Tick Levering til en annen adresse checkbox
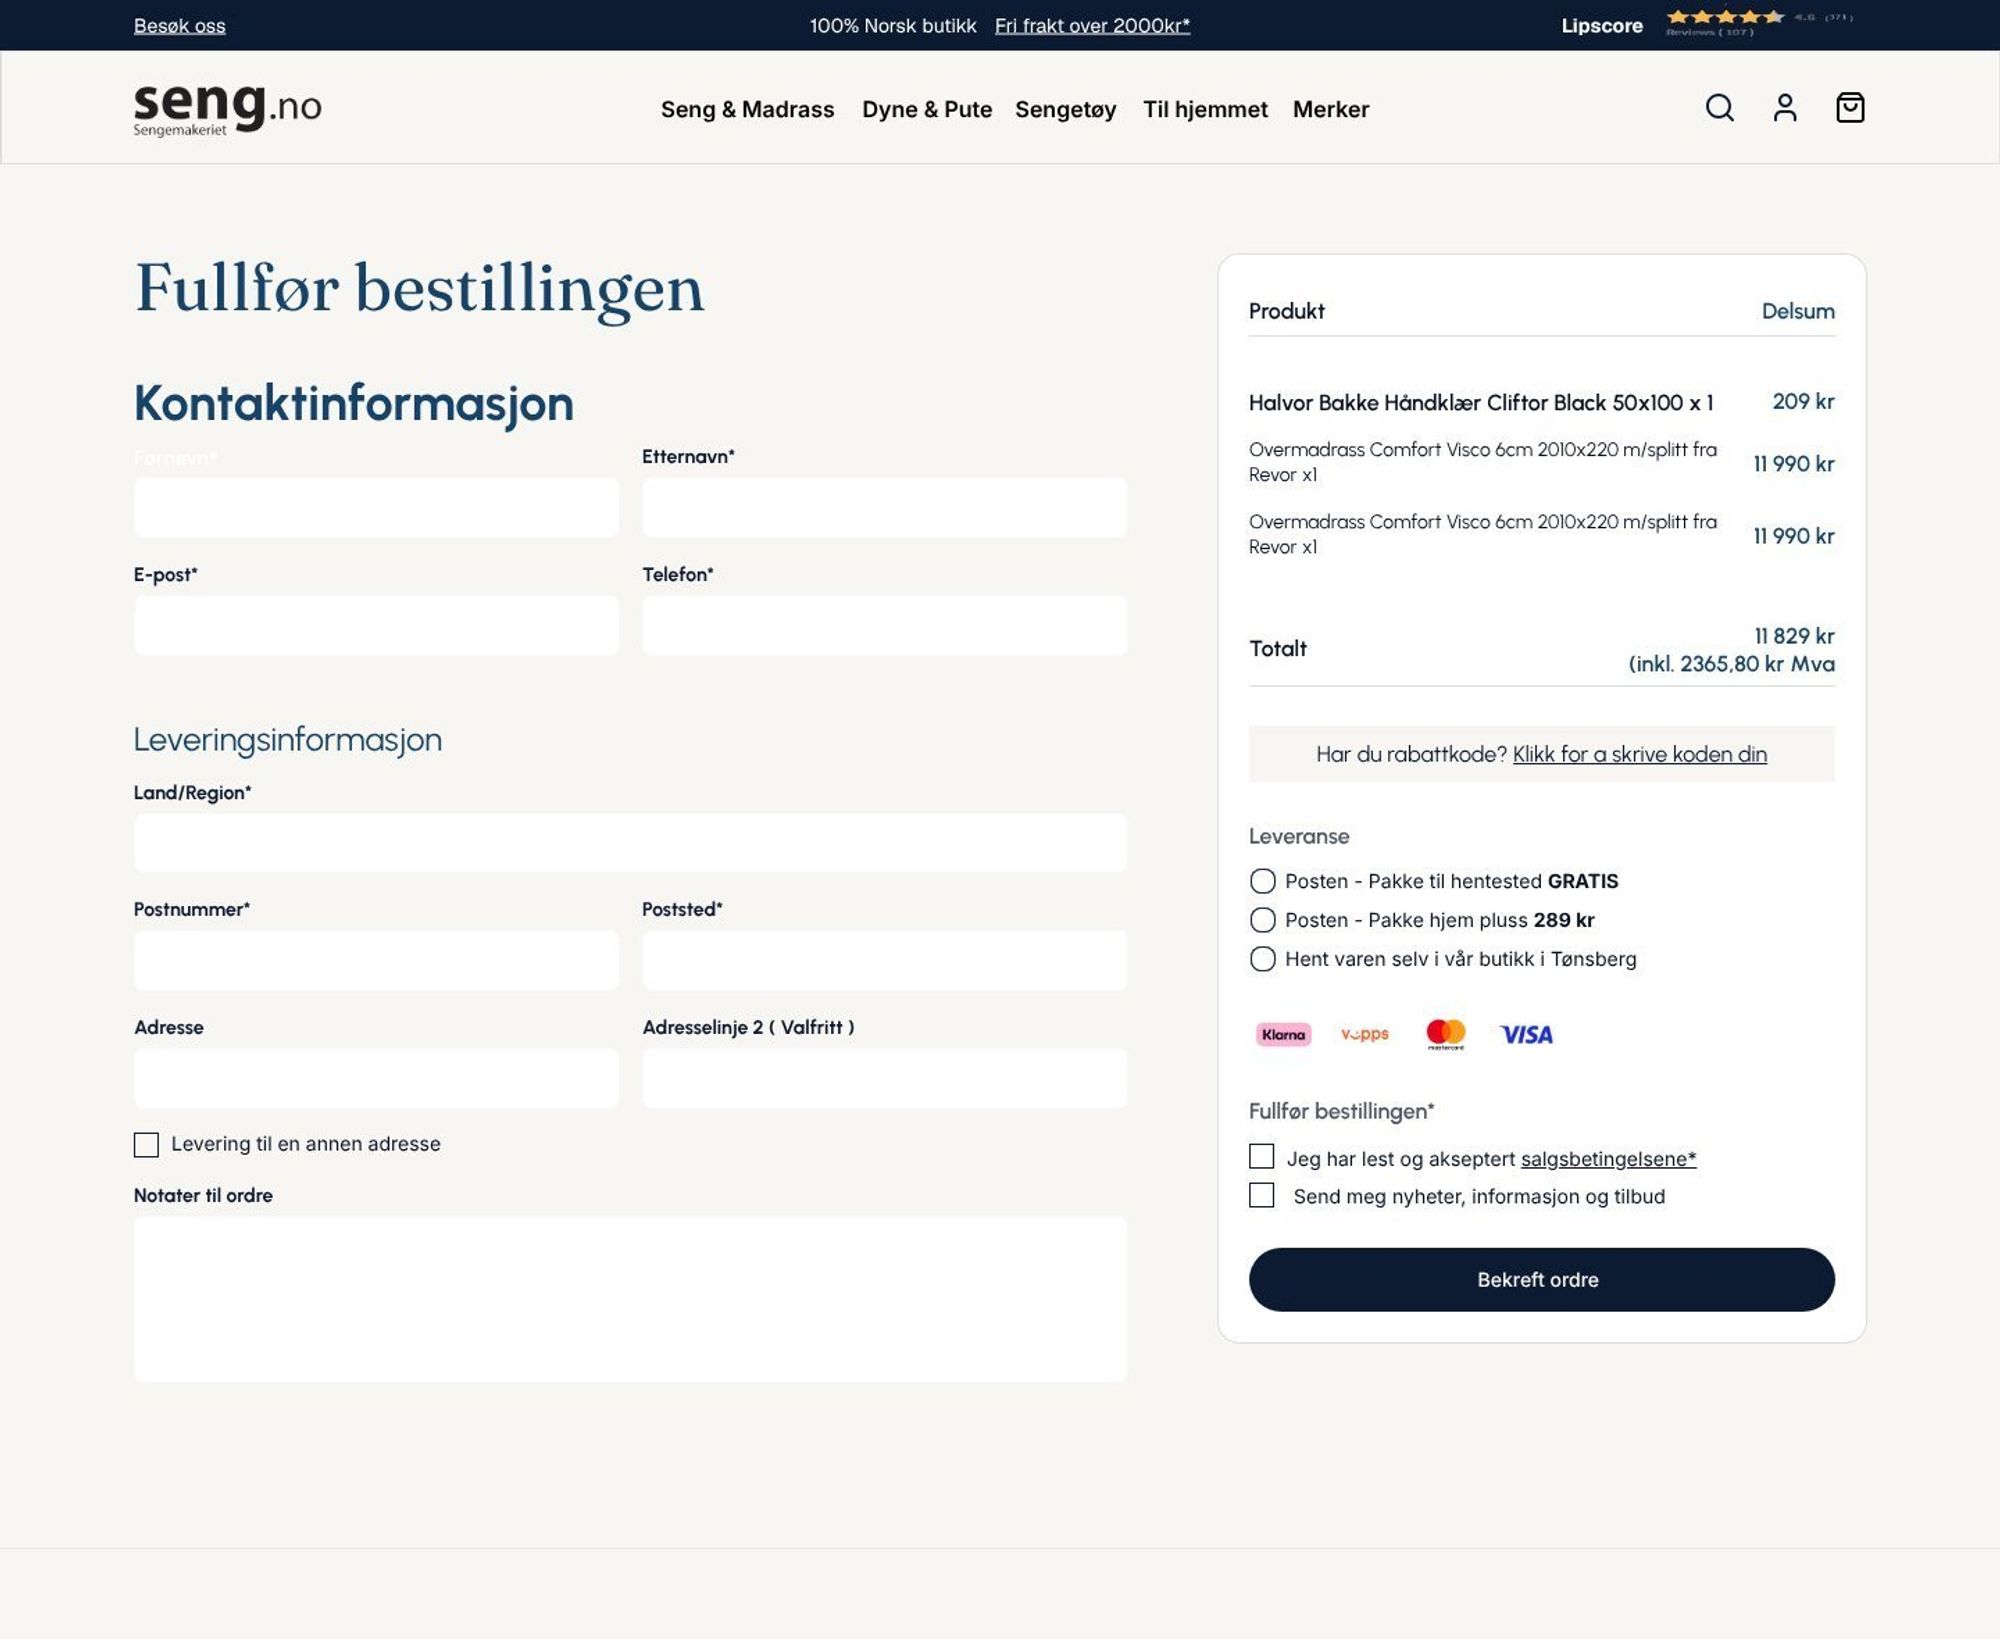This screenshot has height=1639, width=2000. point(146,1145)
